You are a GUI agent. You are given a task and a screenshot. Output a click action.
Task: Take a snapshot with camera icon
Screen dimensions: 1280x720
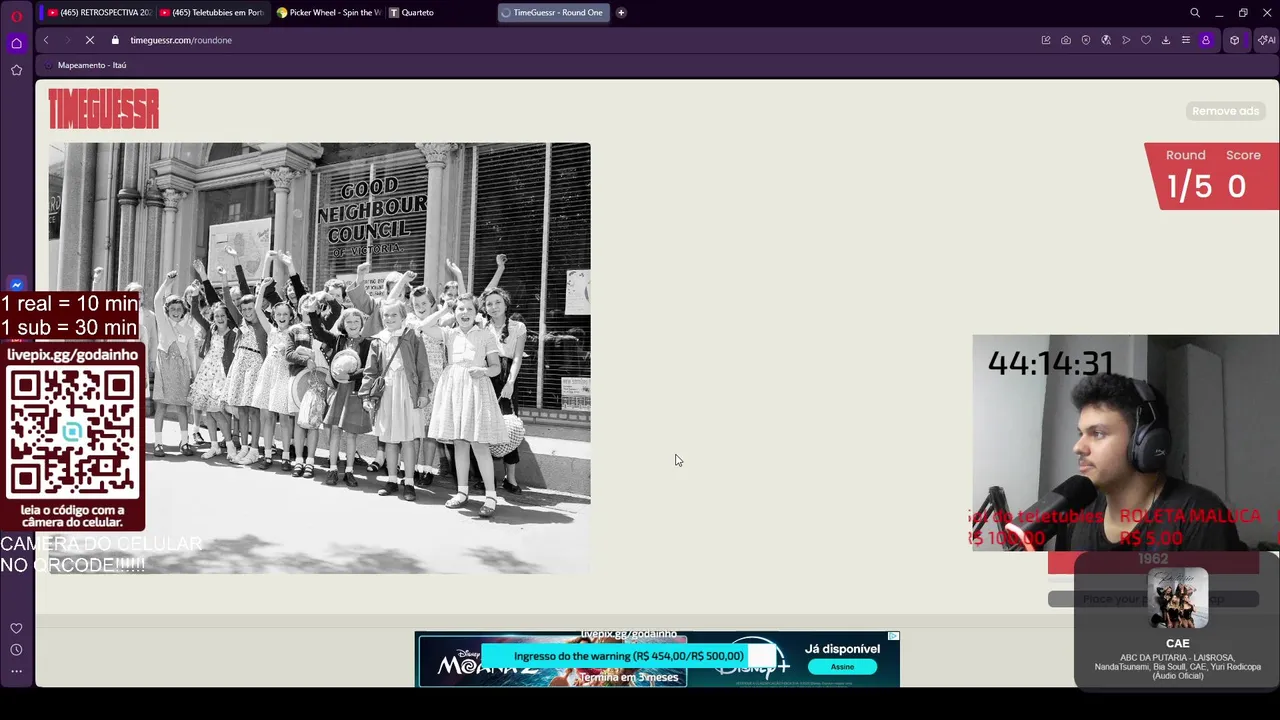[1066, 40]
